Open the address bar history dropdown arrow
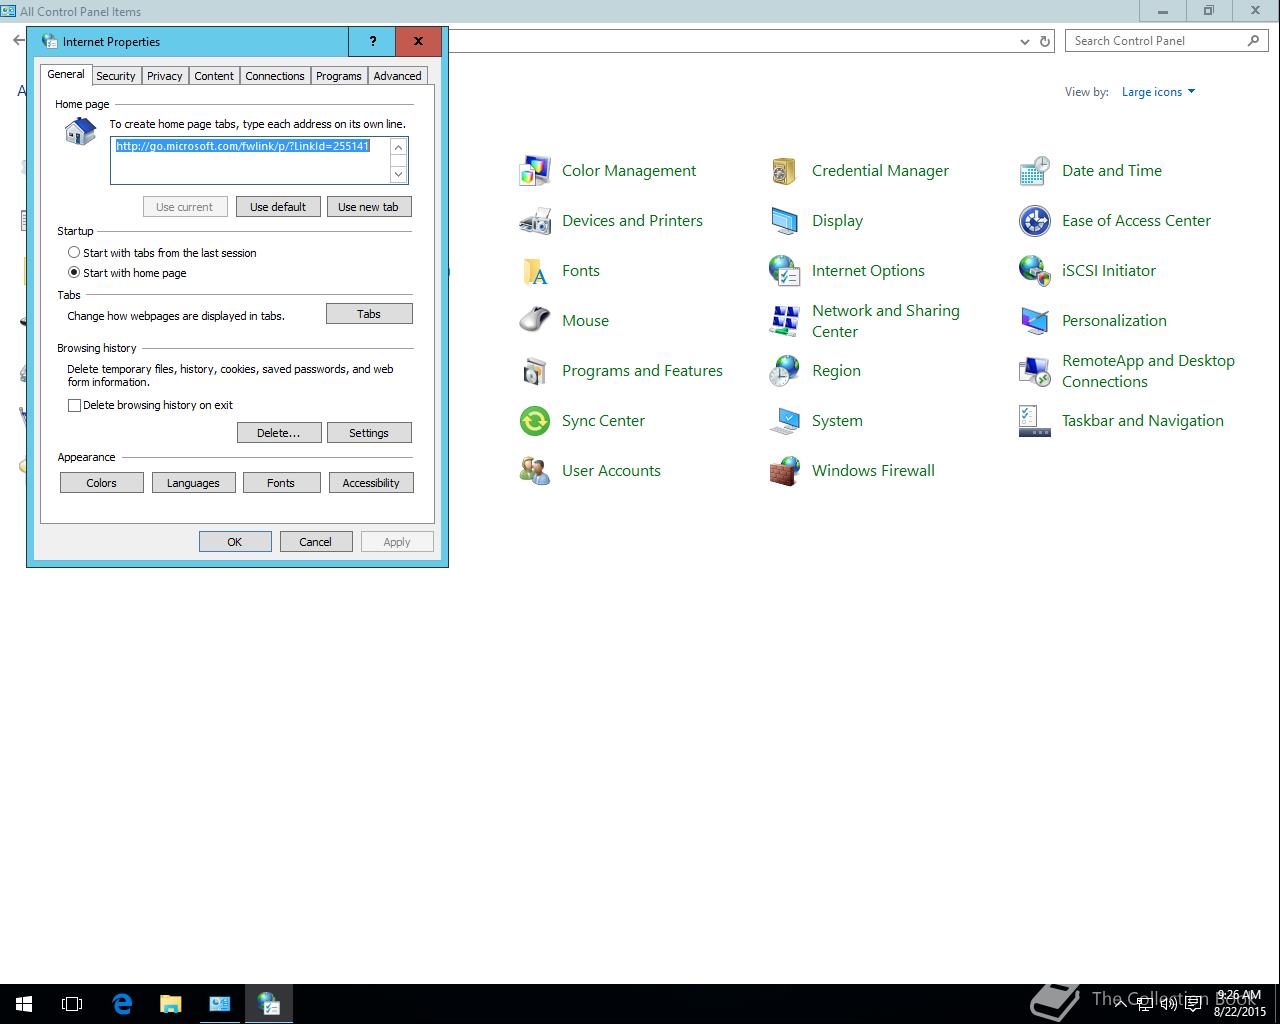The image size is (1280, 1024). 1024,41
